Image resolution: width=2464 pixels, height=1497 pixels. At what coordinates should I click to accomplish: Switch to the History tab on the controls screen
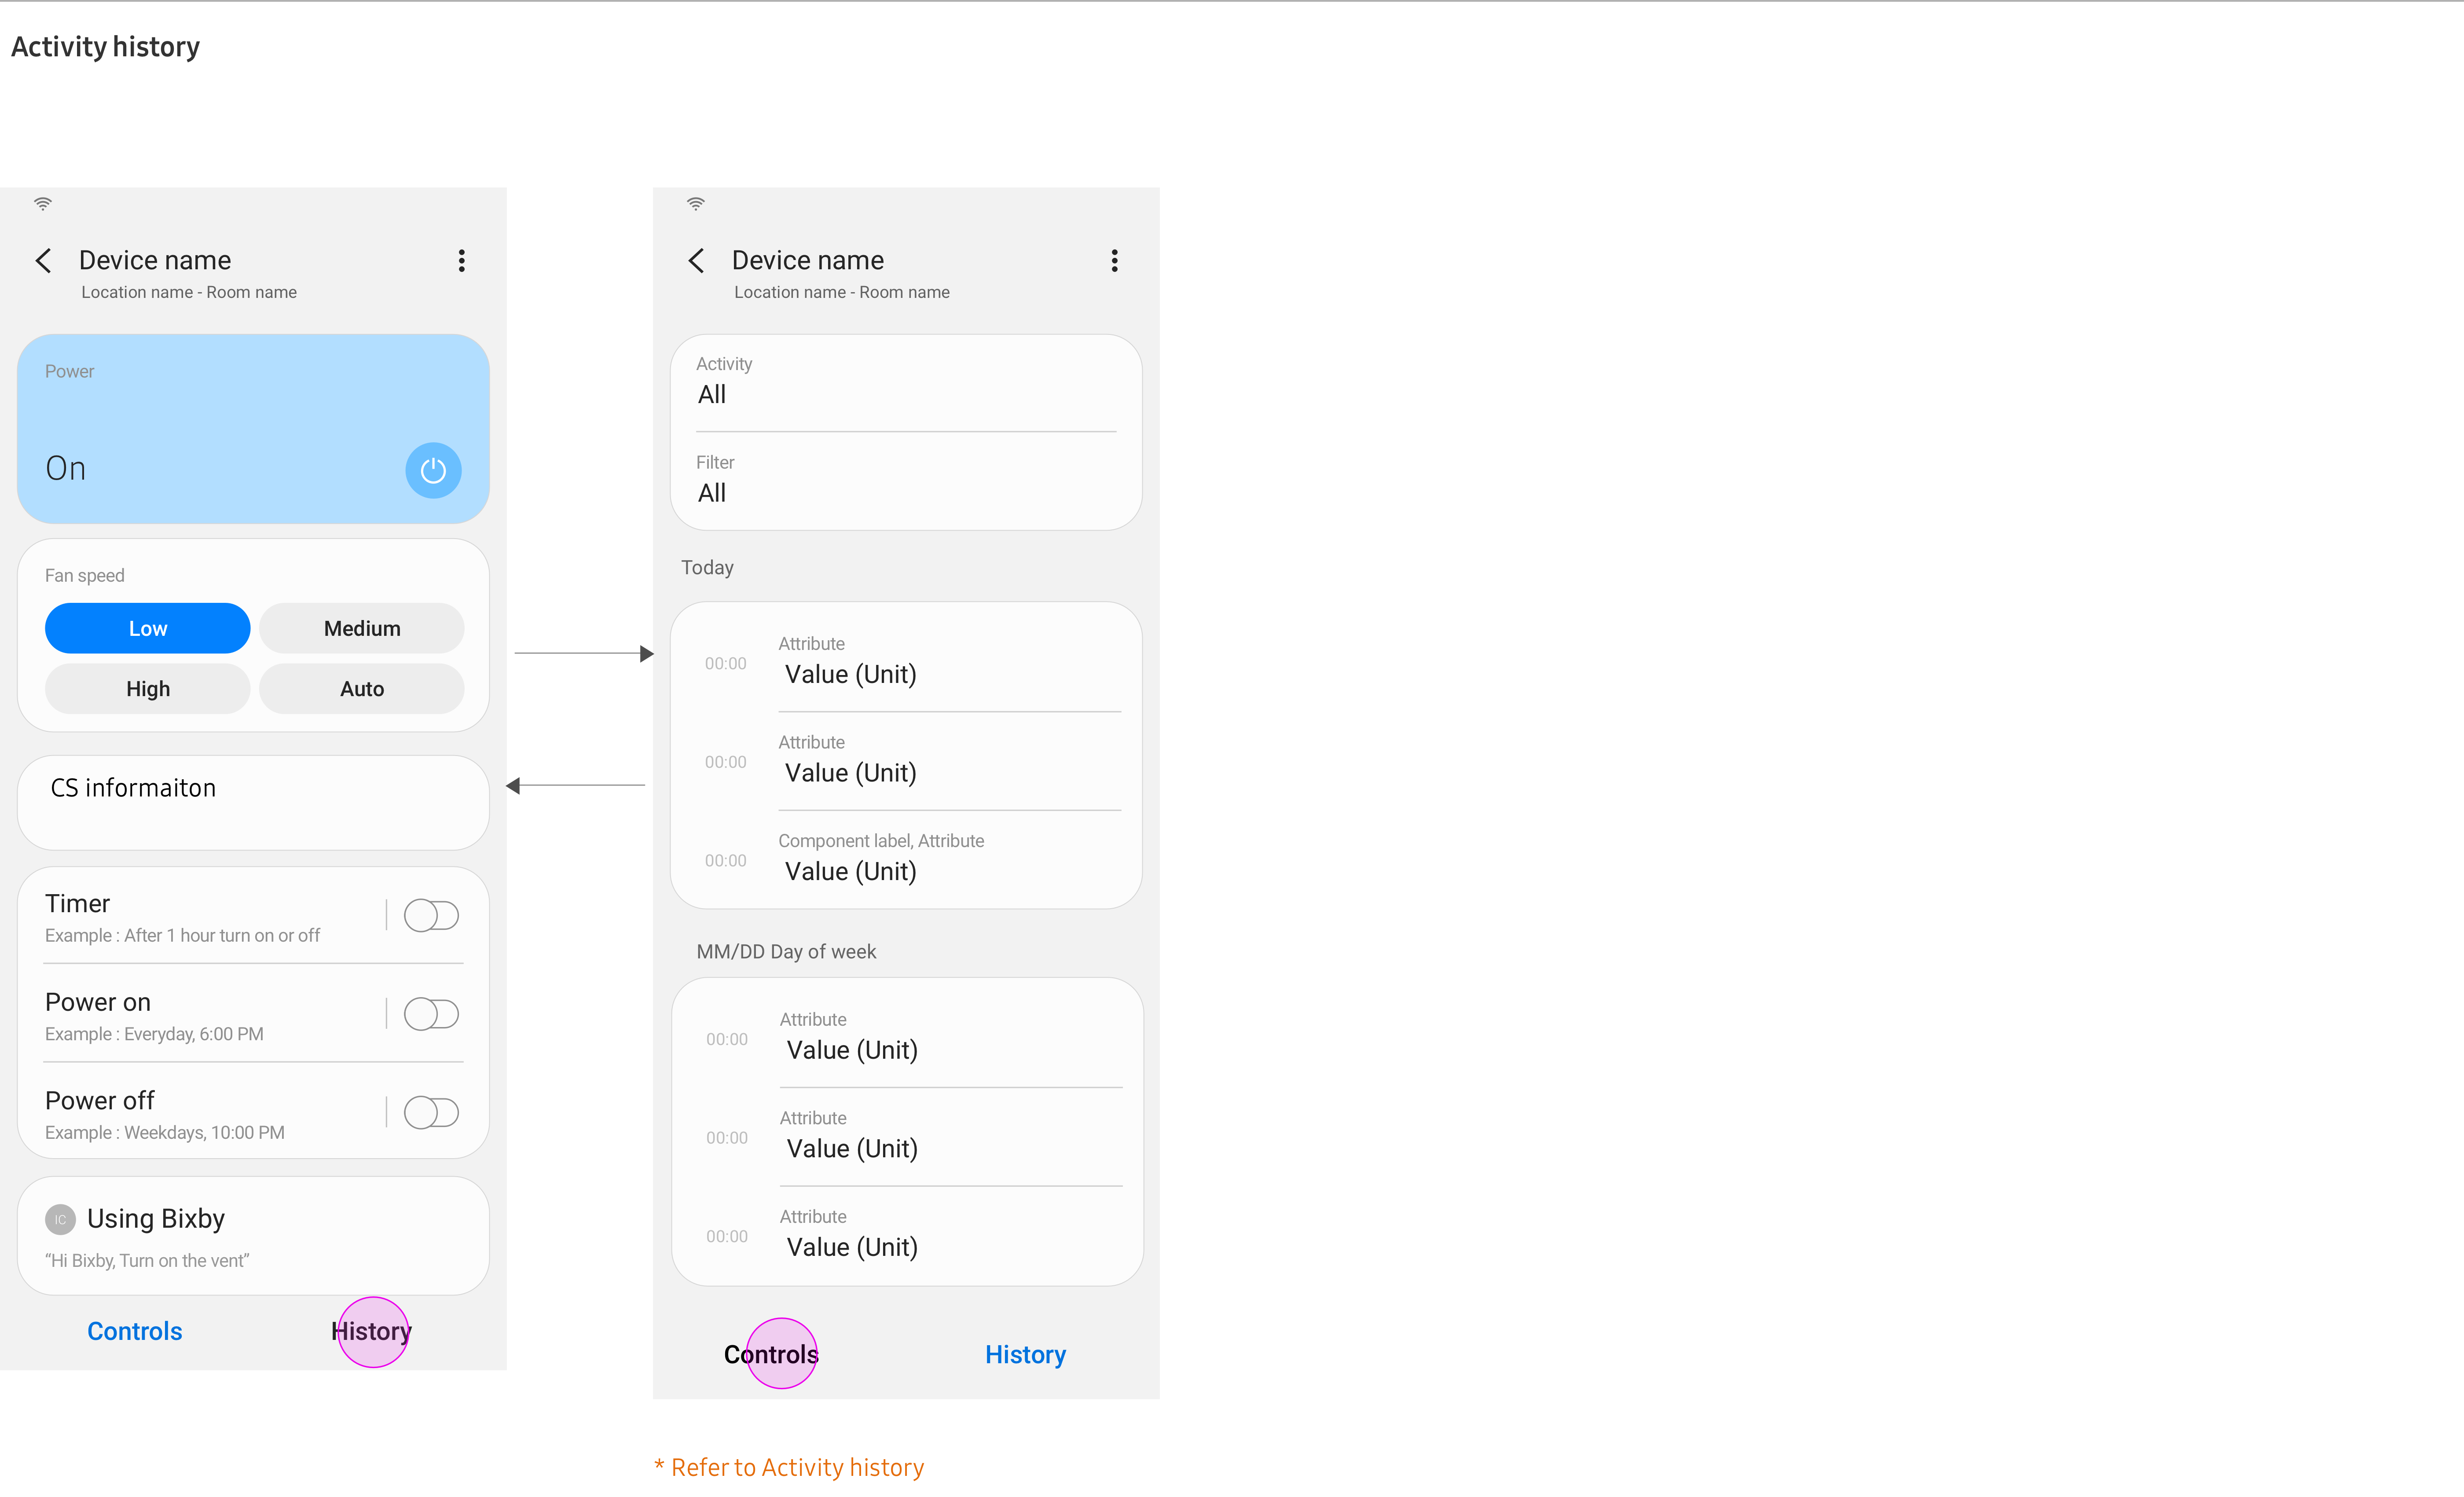tap(371, 1331)
